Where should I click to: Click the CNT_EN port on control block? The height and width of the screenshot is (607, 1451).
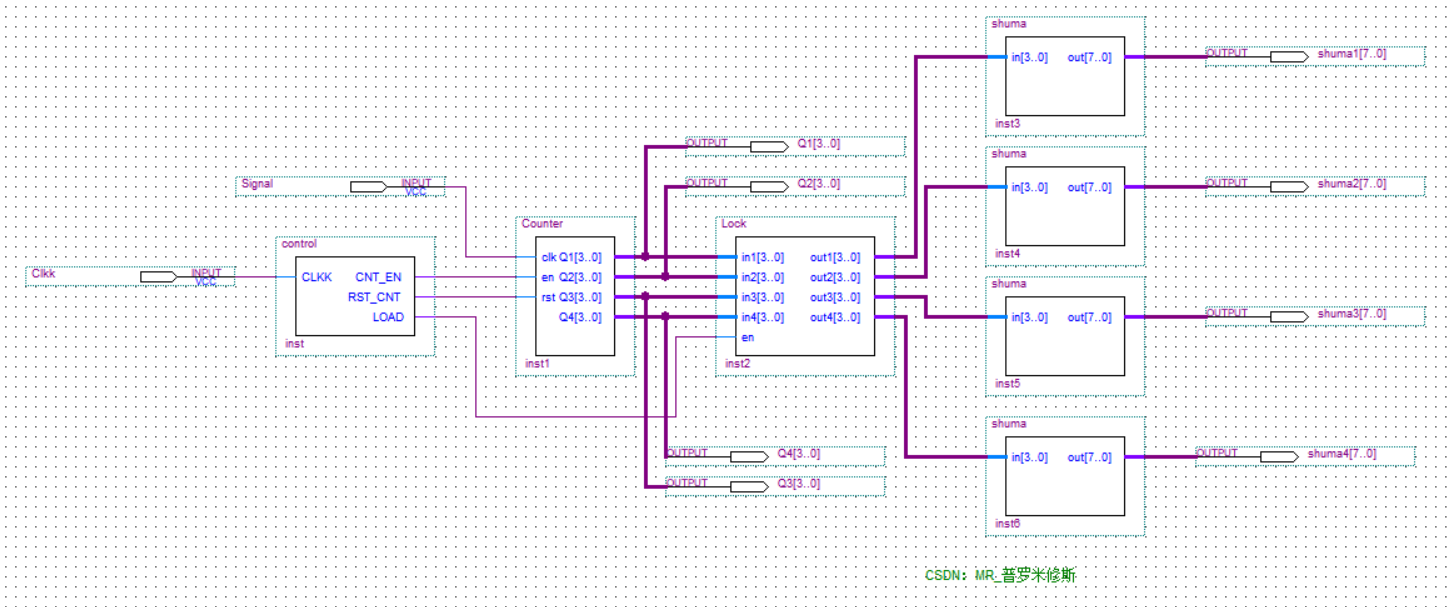380,277
